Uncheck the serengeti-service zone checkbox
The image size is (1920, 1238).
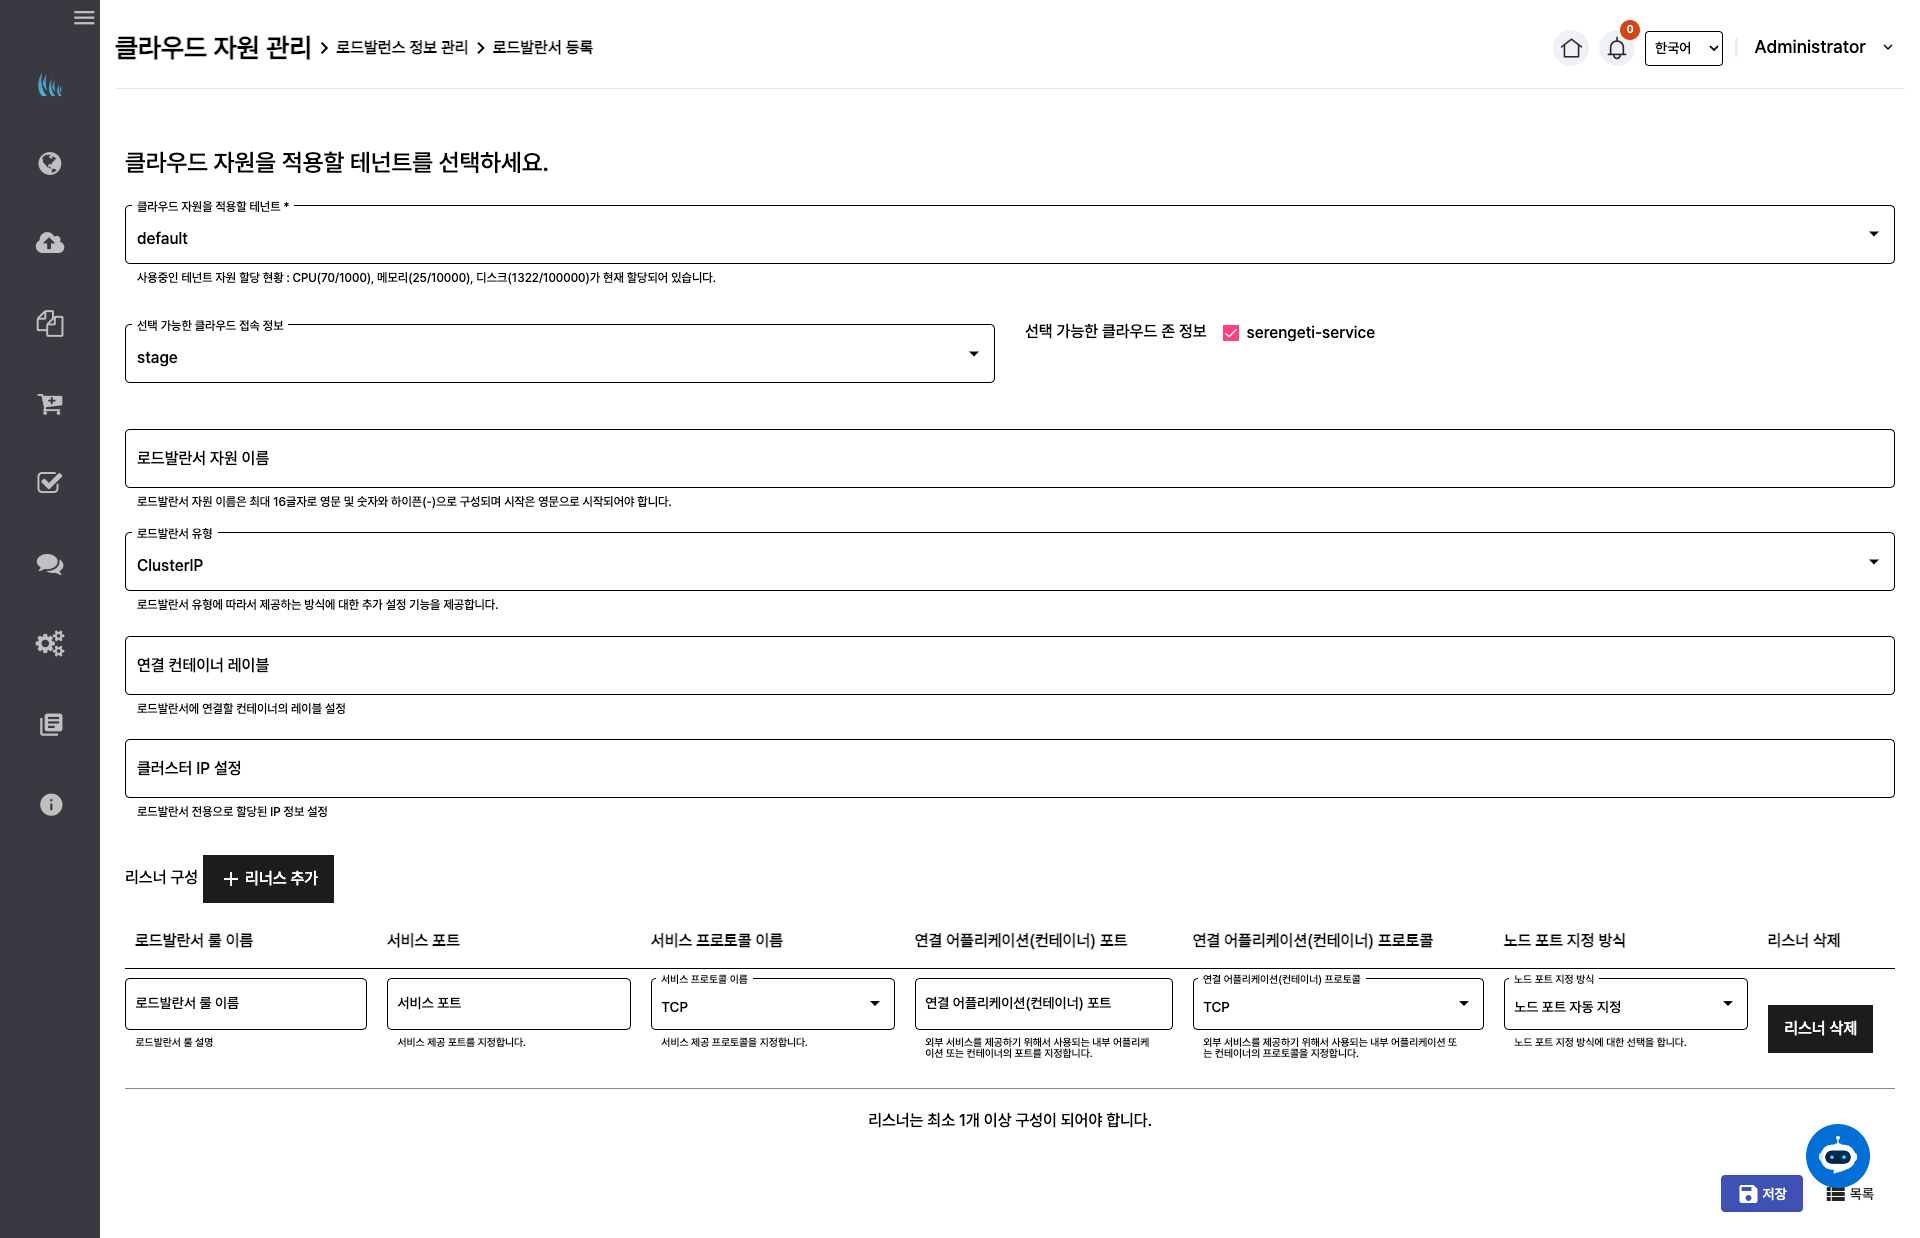click(x=1231, y=333)
